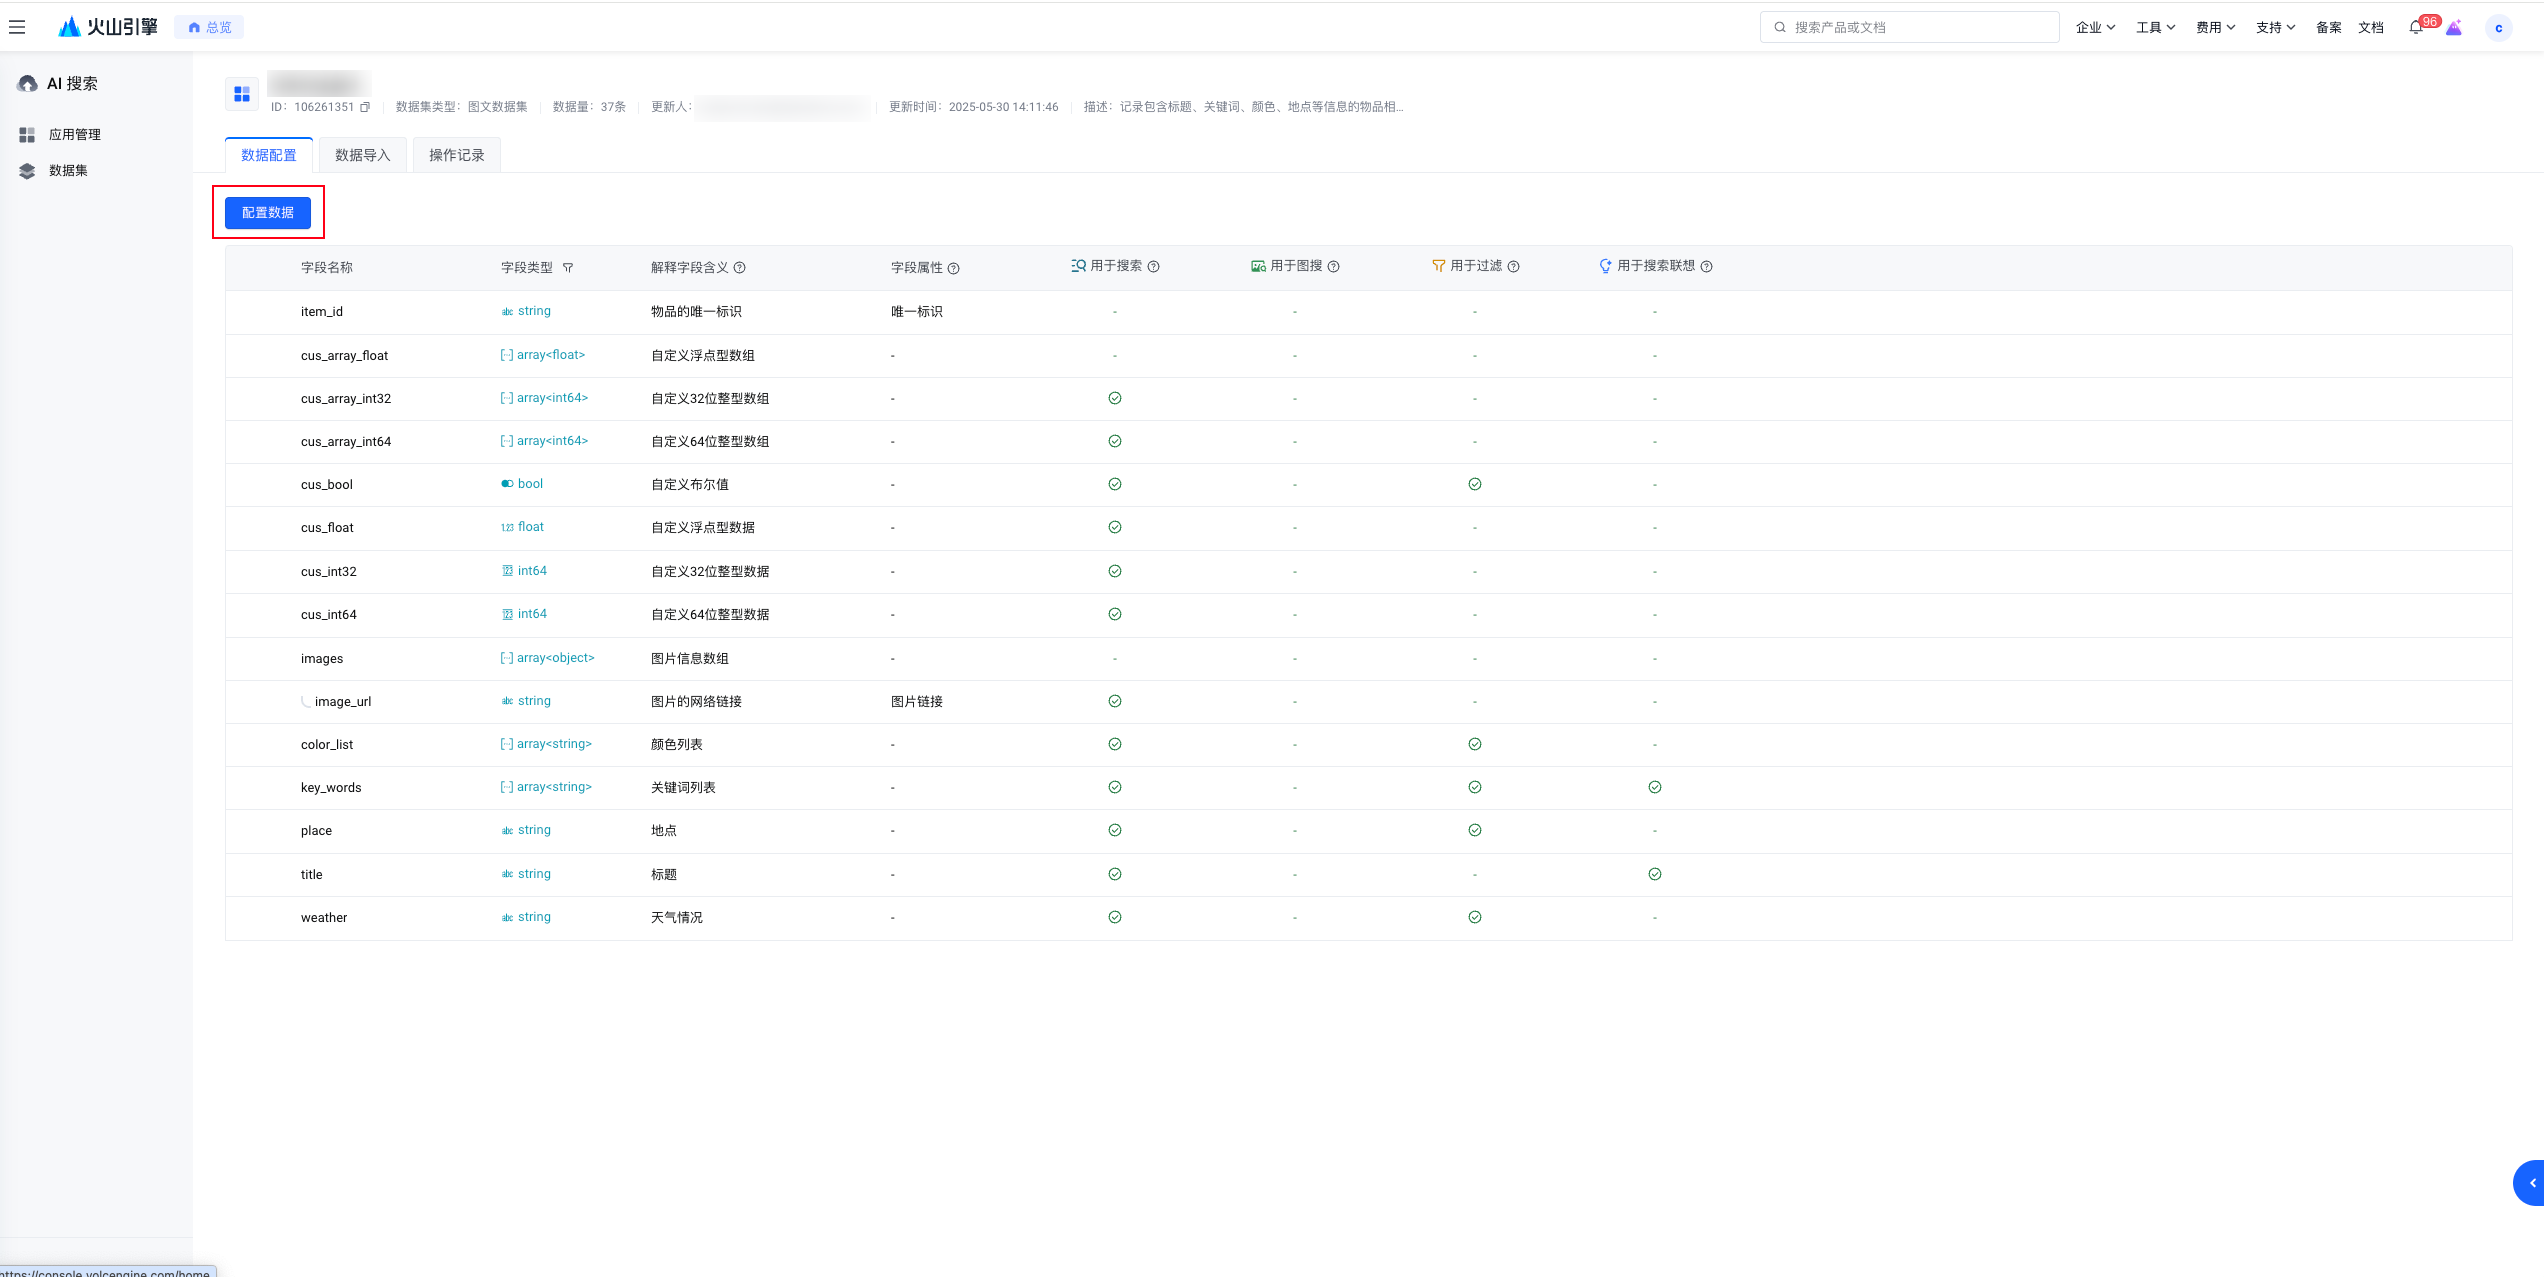Image resolution: width=2544 pixels, height=1277 pixels.
Task: Switch to the 数据导入 tab
Action: point(362,155)
